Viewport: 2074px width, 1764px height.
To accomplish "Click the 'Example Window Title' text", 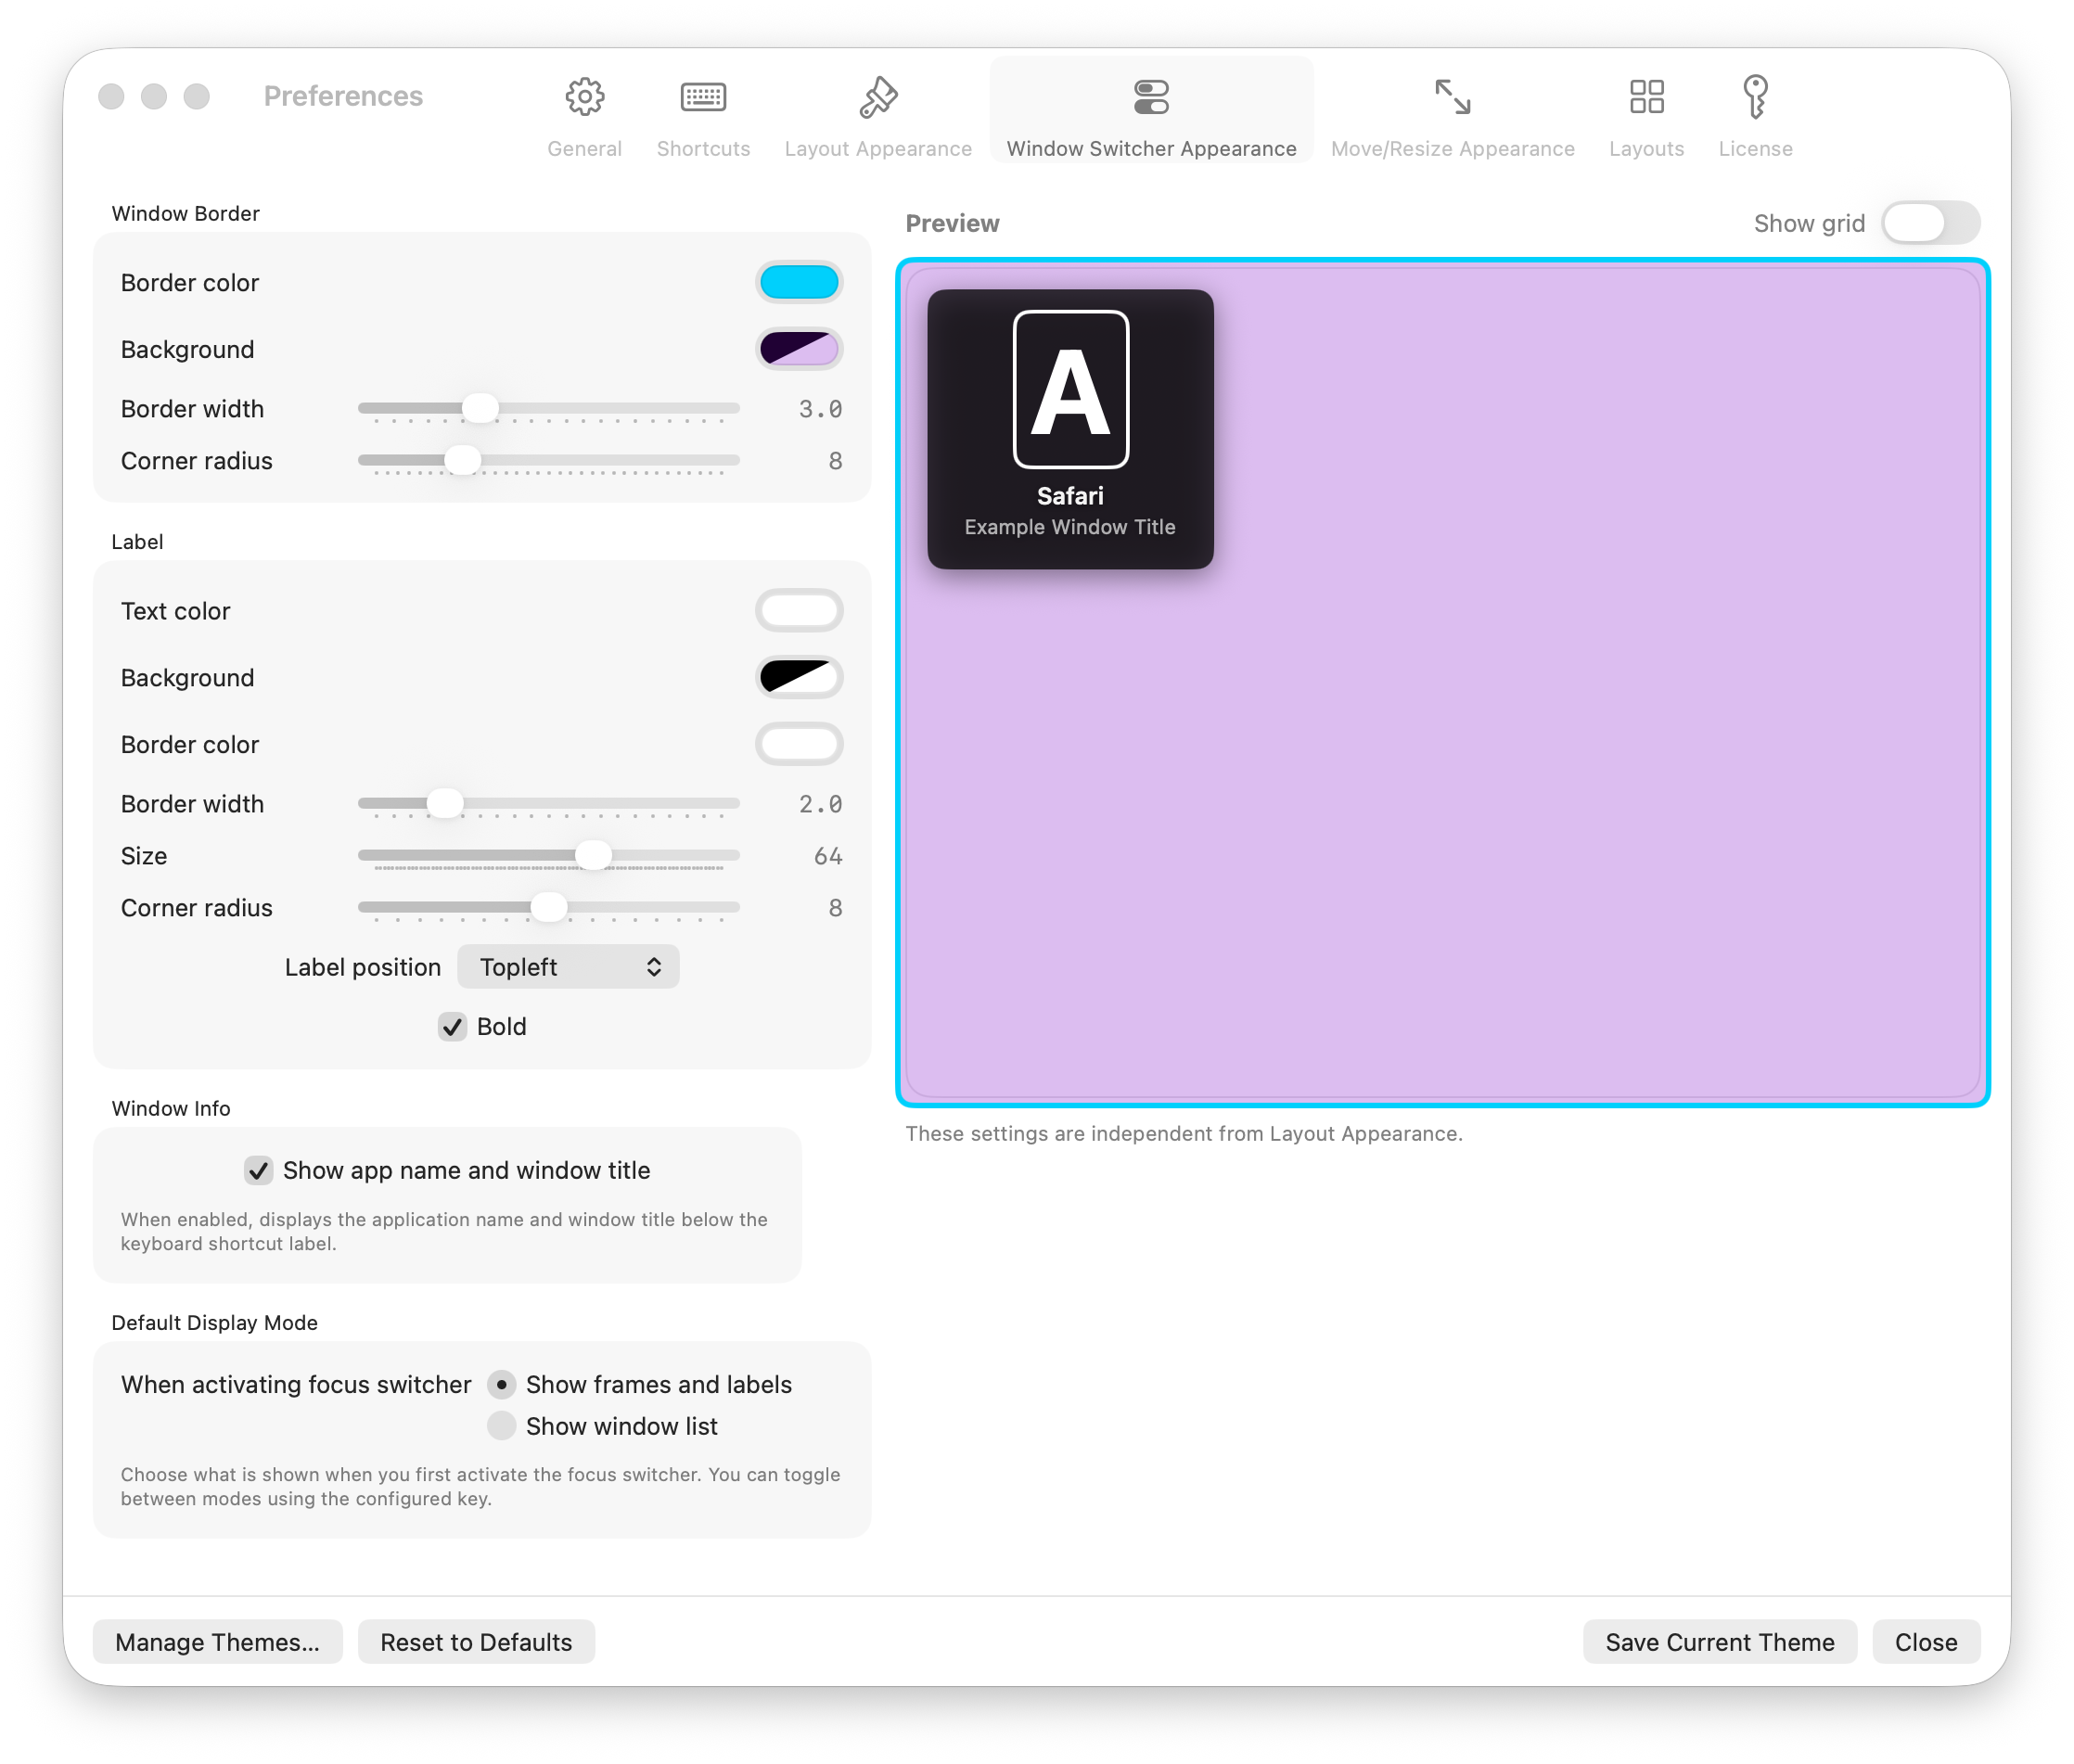I will point(1070,527).
